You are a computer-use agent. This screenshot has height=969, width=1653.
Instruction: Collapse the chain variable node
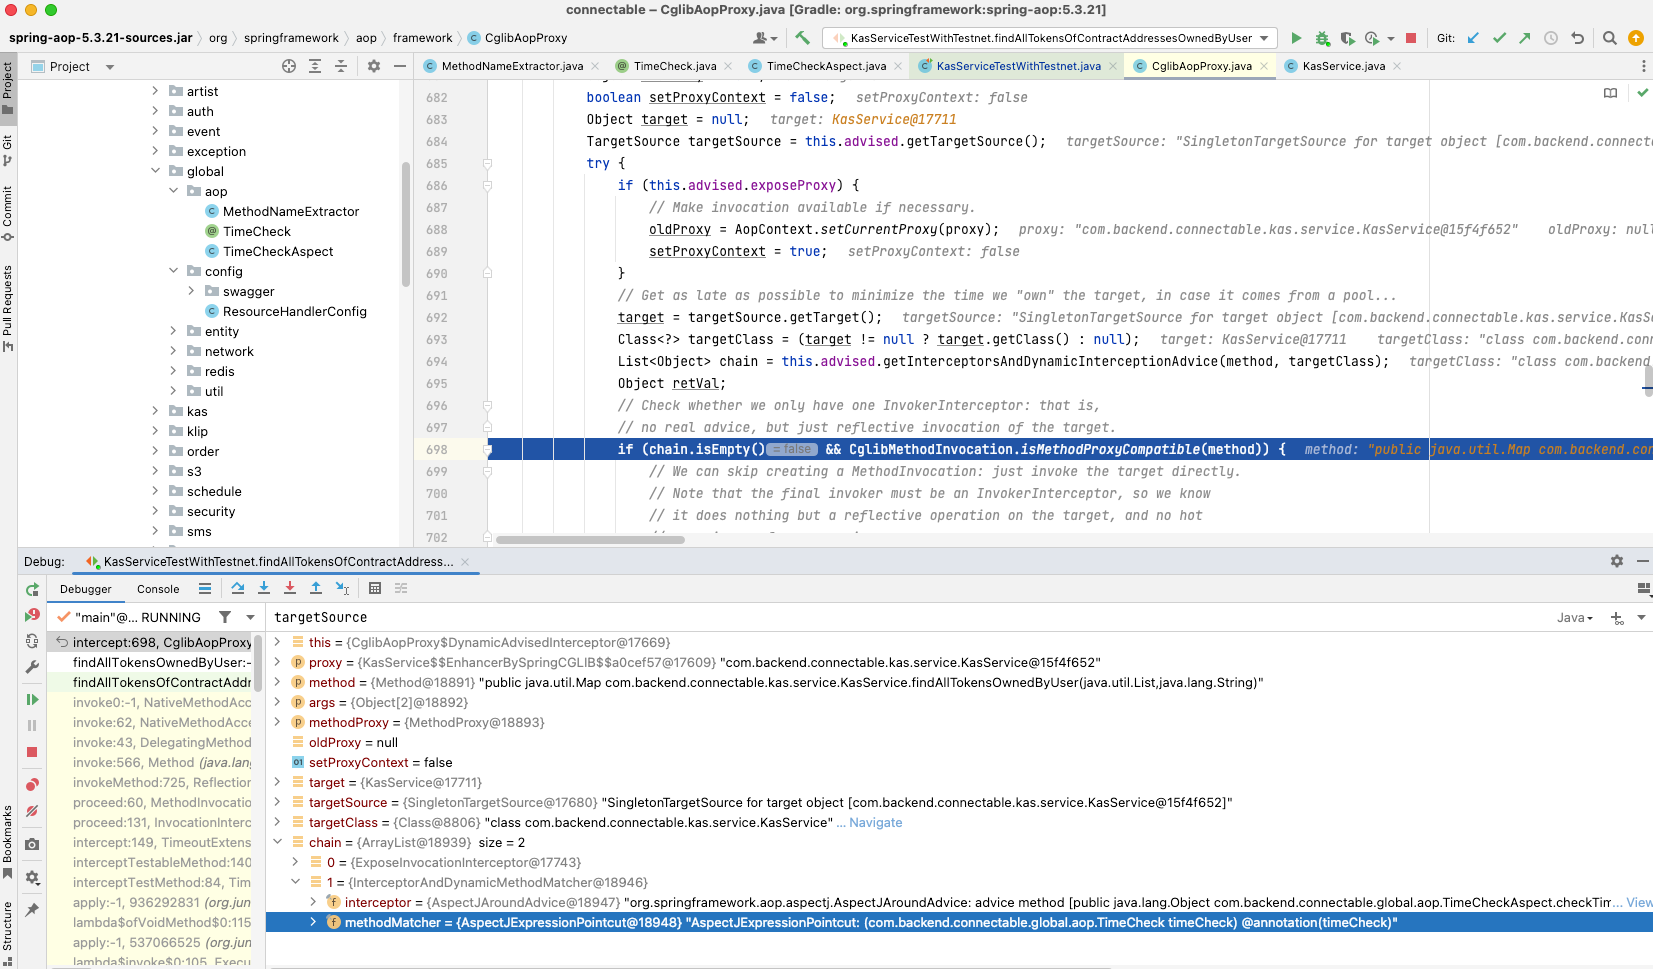278,842
